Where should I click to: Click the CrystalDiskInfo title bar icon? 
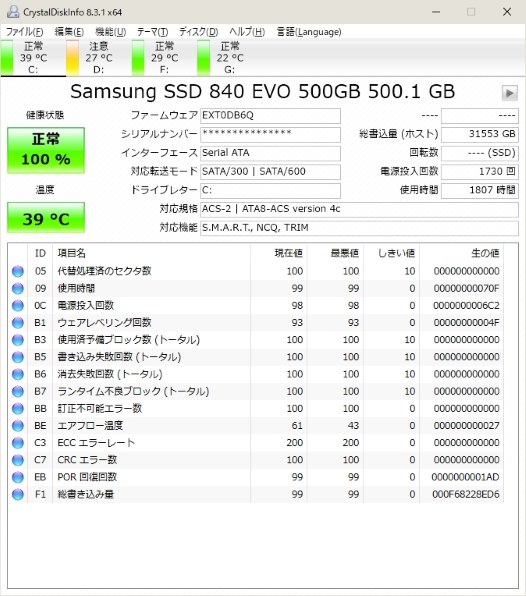point(13,12)
